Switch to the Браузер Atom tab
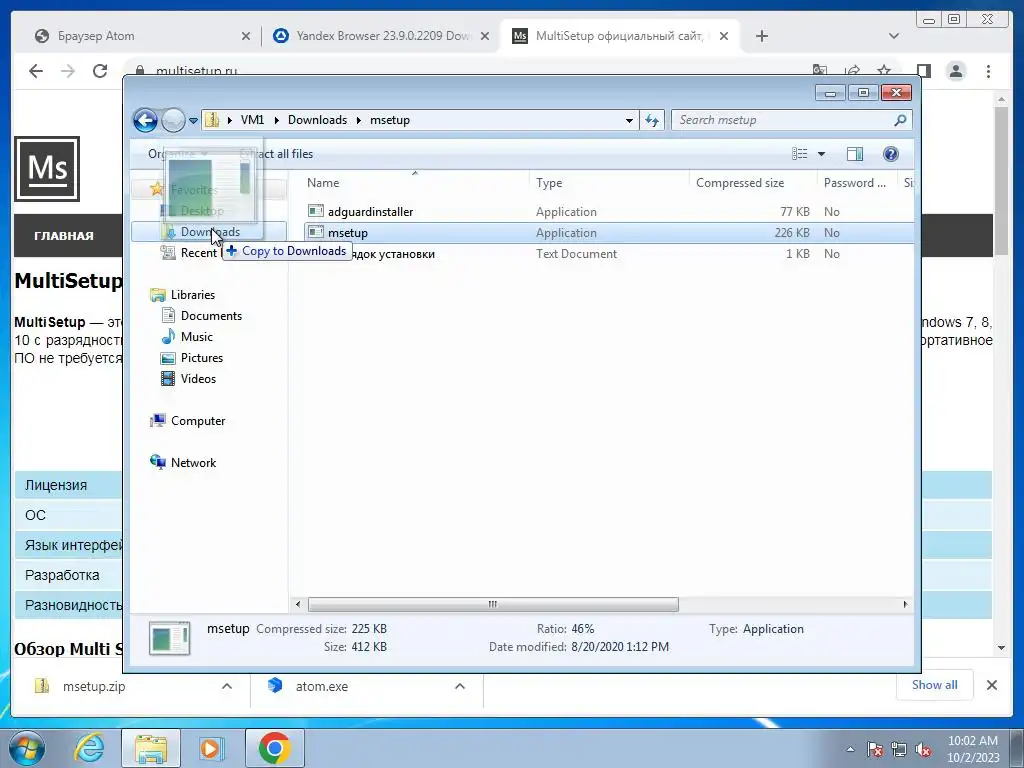Screen dimensions: 1024x768 [96, 36]
